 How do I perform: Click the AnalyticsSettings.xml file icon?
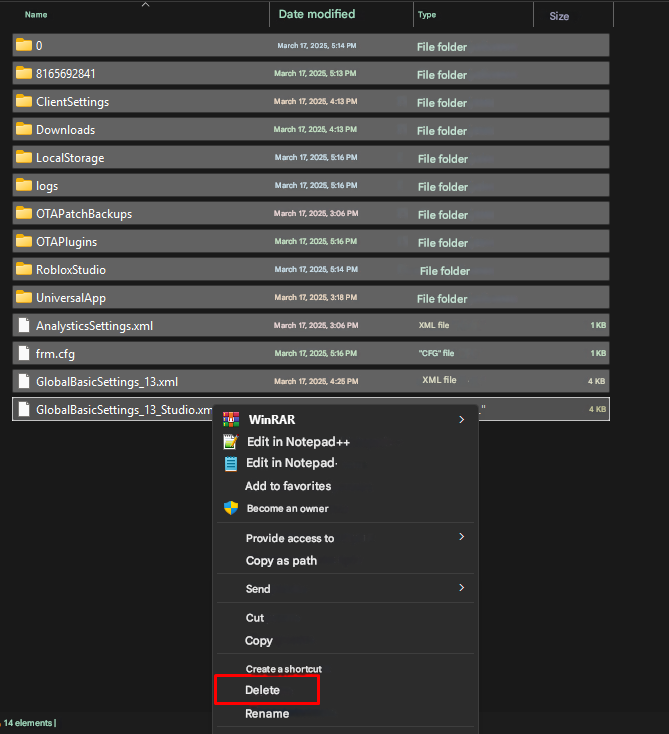tap(24, 325)
